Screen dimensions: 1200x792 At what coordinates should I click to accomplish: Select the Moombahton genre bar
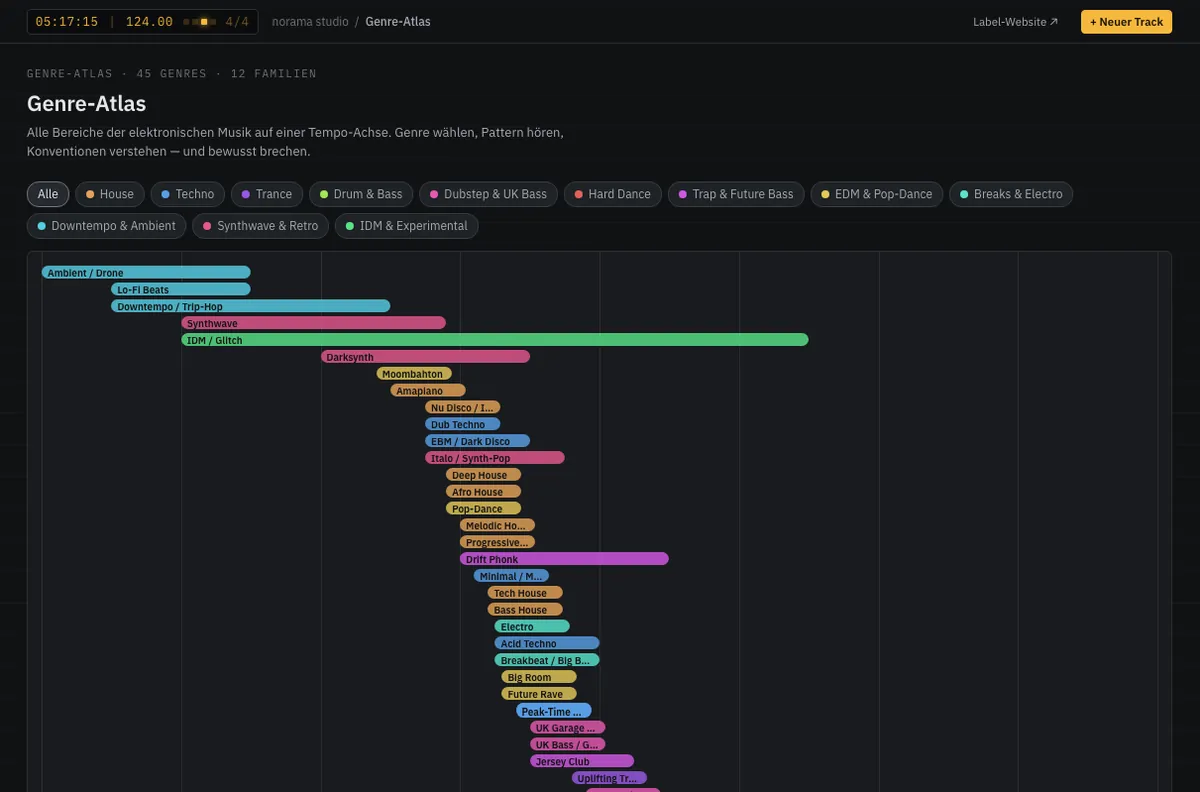[414, 374]
